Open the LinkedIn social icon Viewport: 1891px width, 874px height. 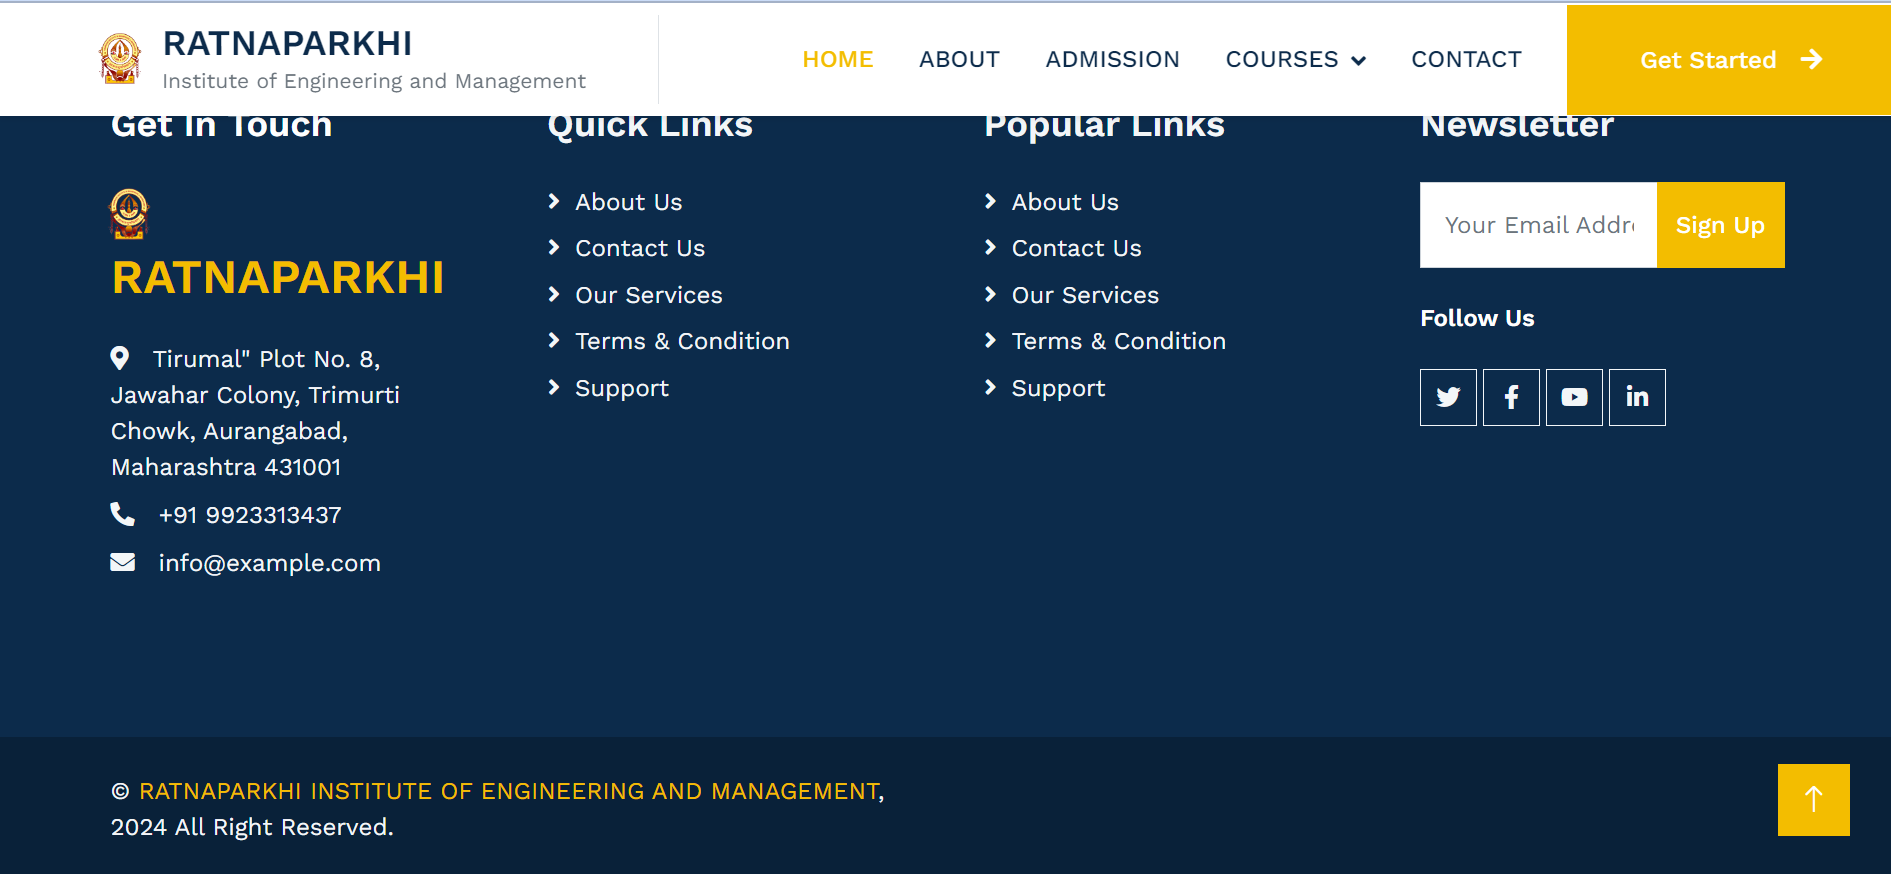1637,397
